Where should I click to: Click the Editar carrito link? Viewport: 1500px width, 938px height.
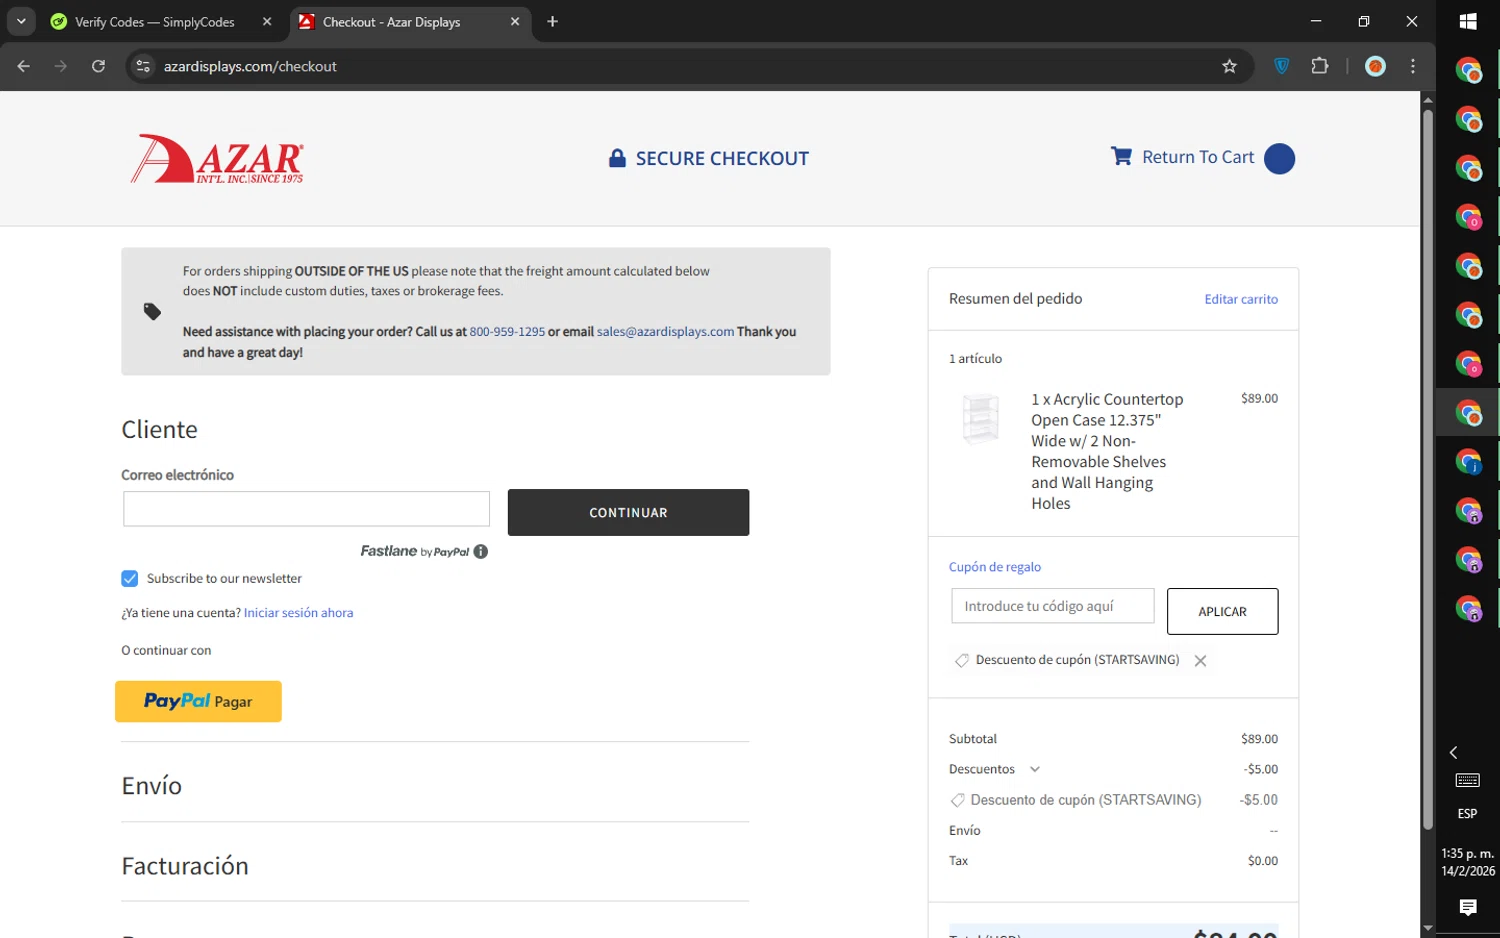(x=1241, y=299)
